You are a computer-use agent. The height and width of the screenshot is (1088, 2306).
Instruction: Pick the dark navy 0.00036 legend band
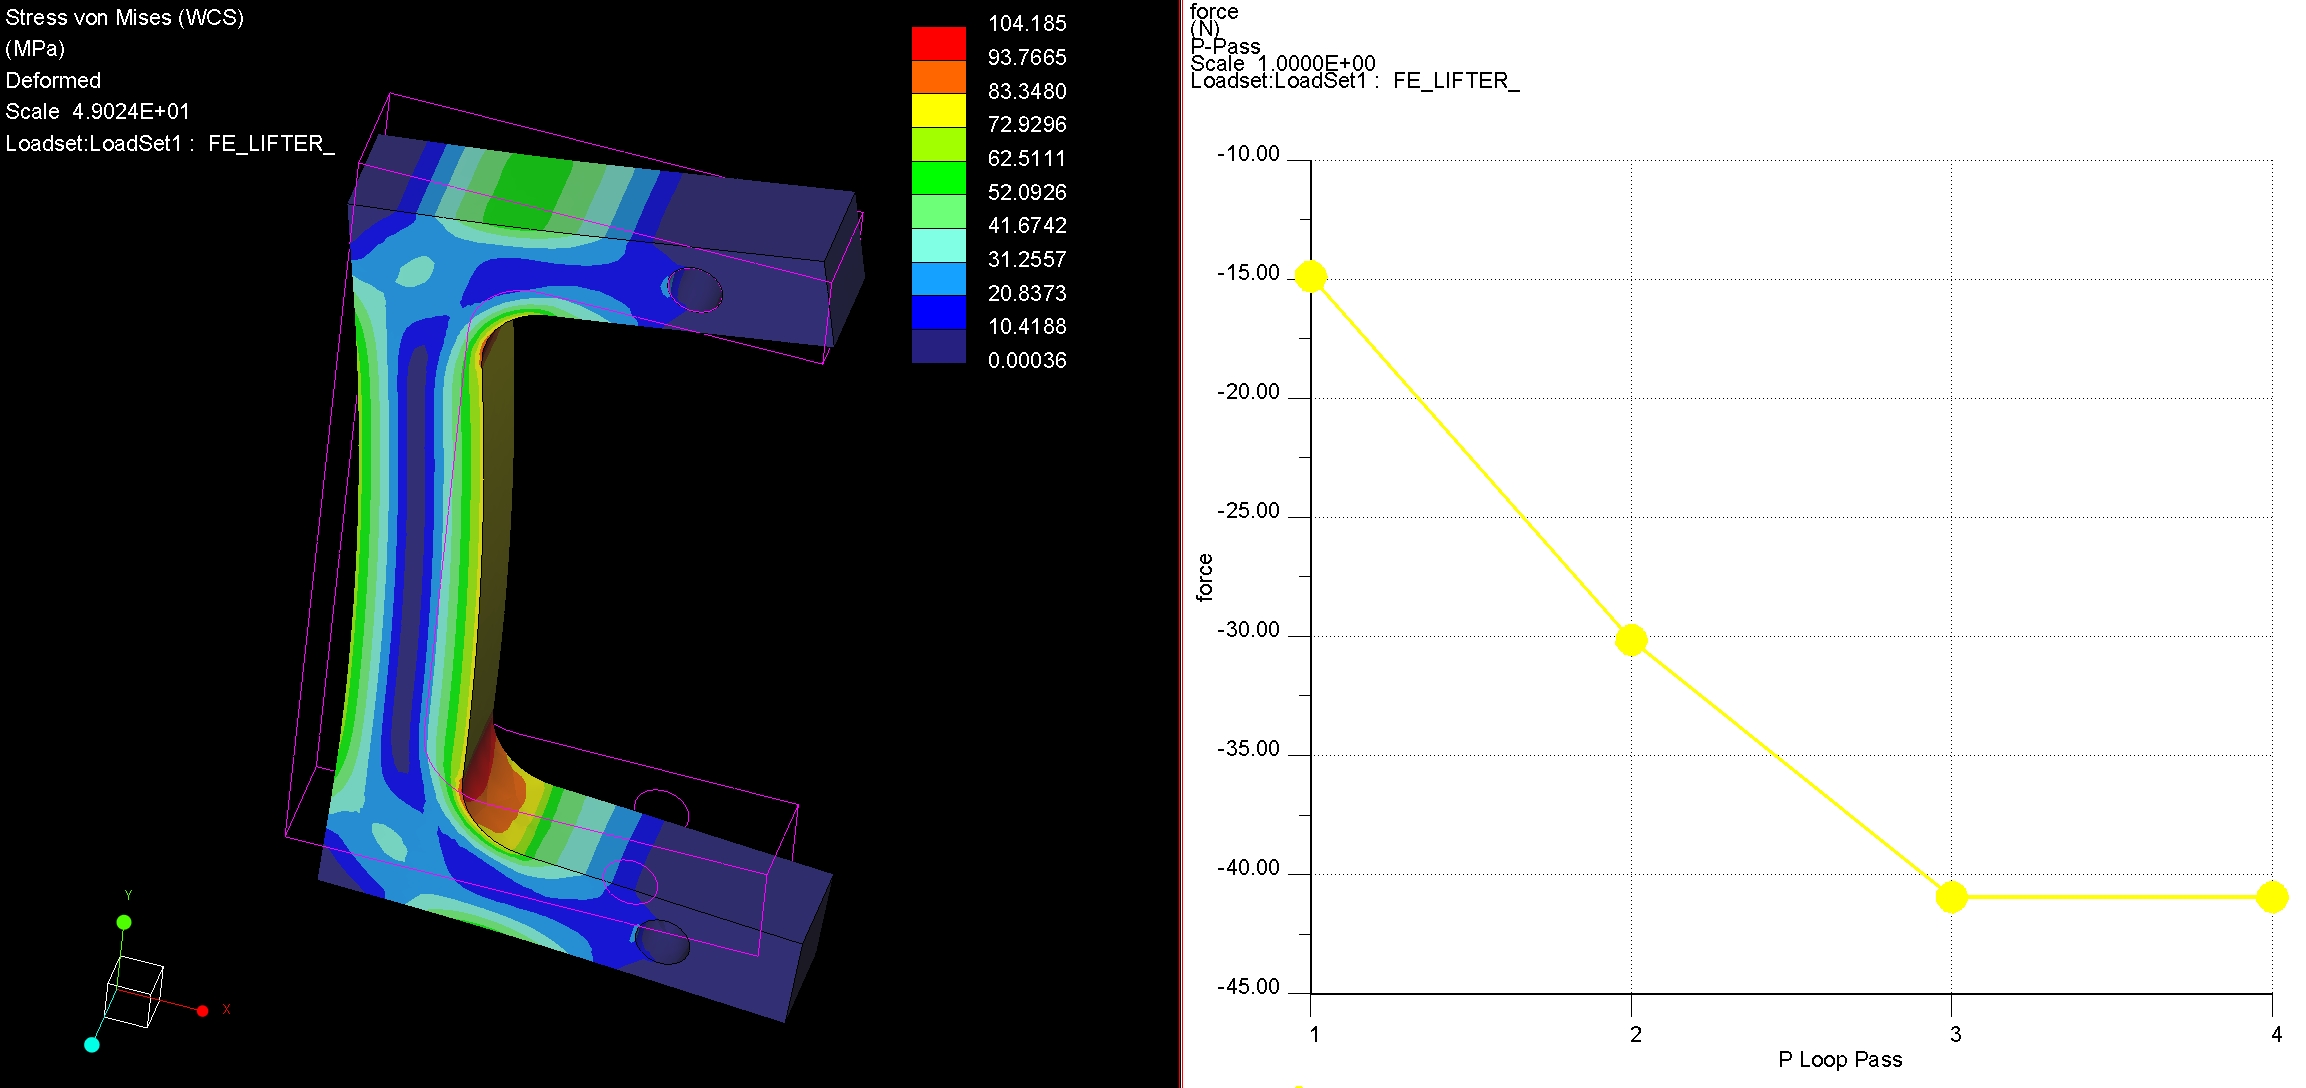[938, 346]
